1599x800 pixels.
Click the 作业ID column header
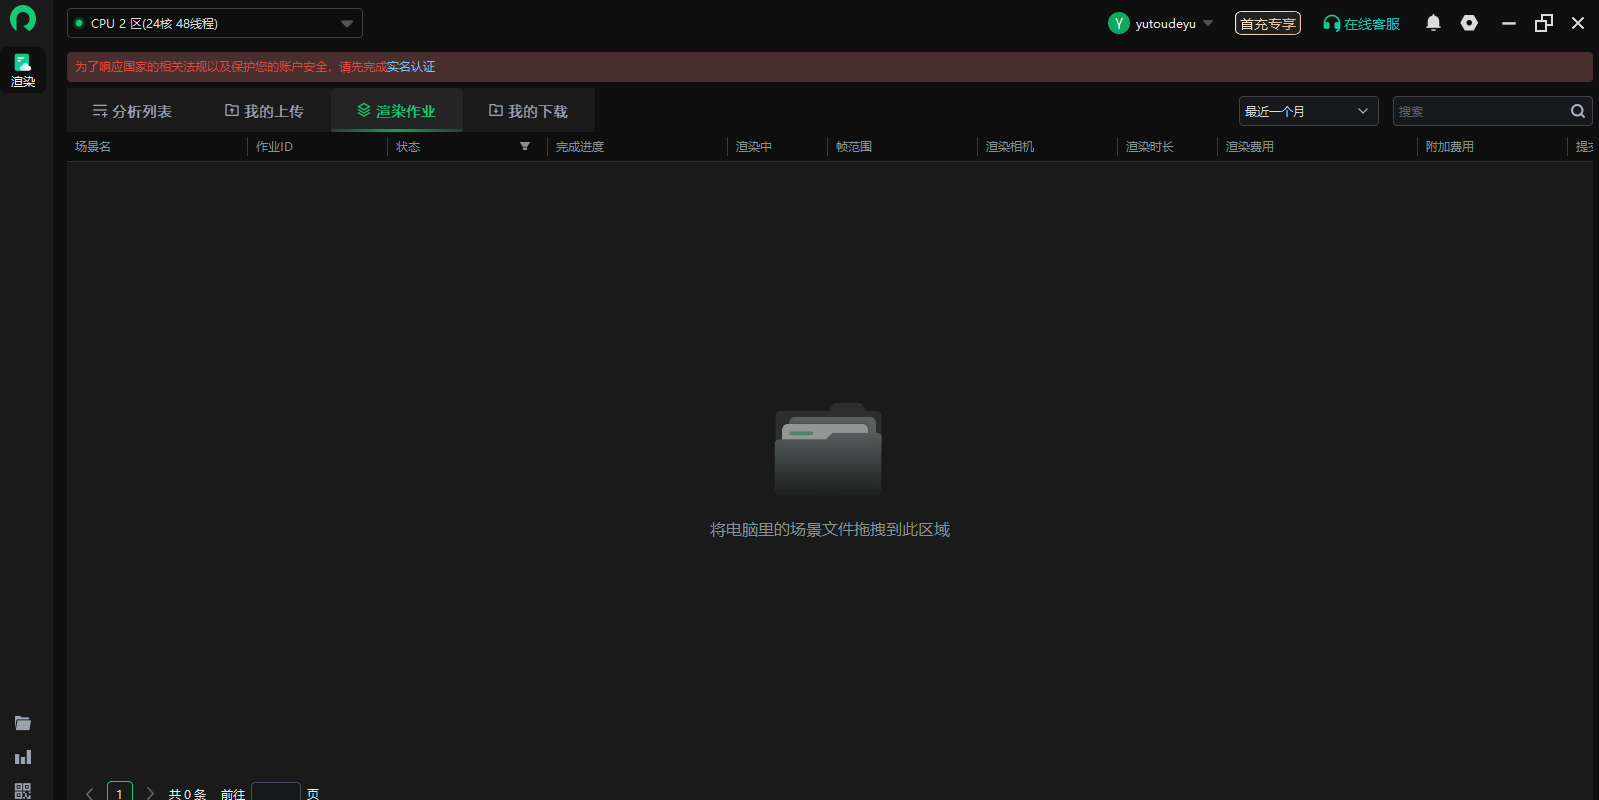(274, 146)
